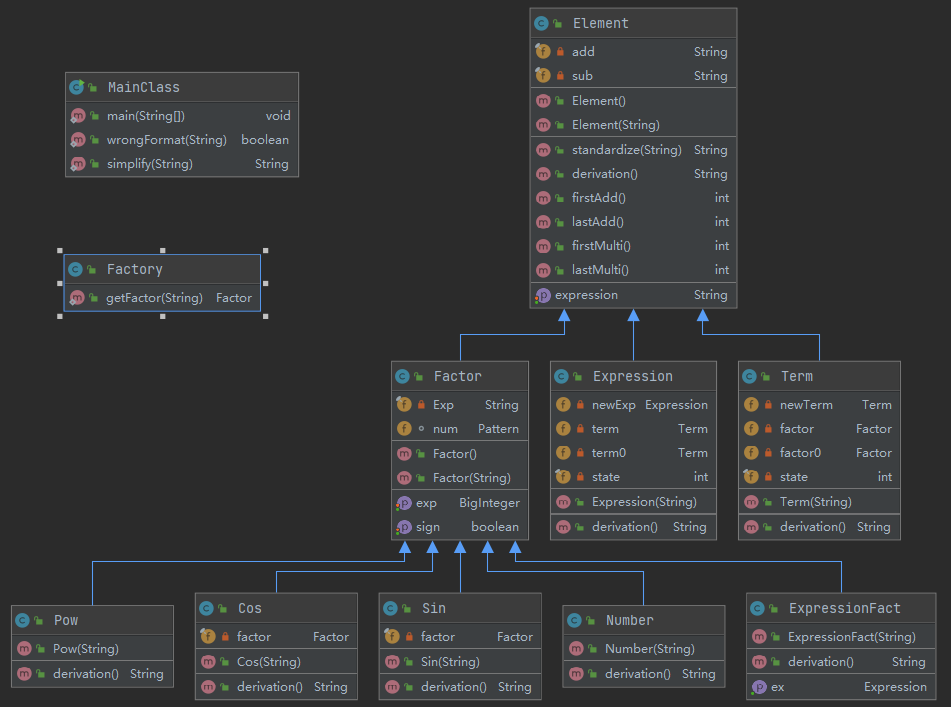The image size is (951, 707).
Task: Select the term0 field in Expression
Action: tap(633, 453)
